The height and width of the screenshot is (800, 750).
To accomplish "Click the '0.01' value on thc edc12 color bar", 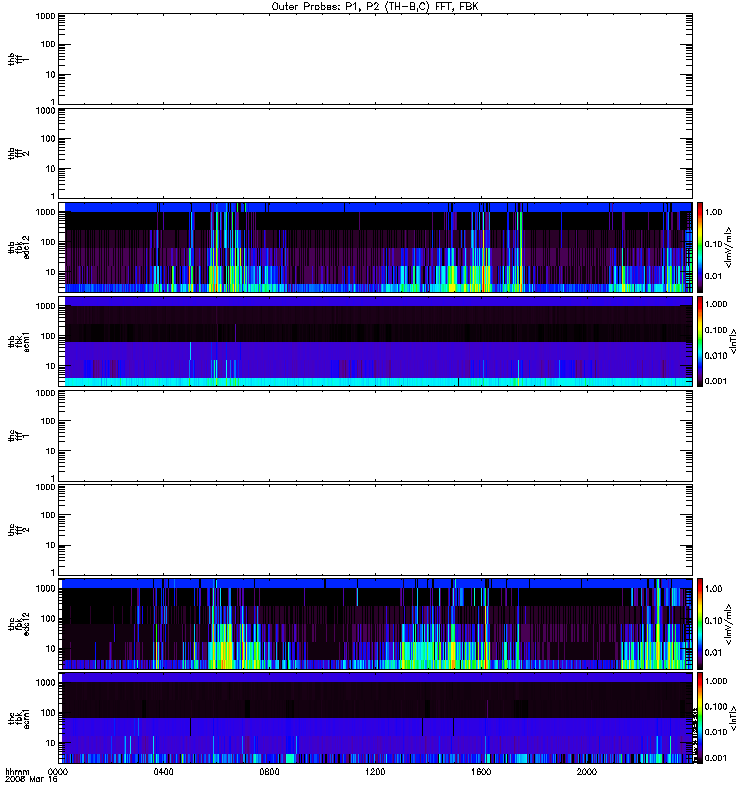I will (x=713, y=653).
